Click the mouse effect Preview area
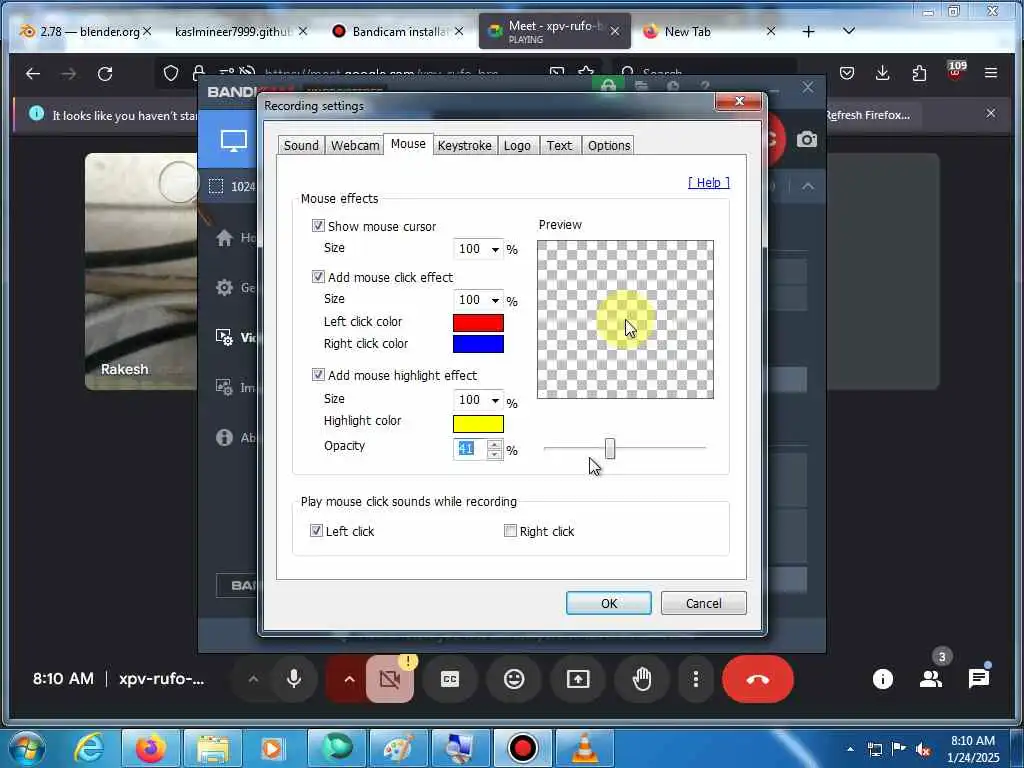Image resolution: width=1024 pixels, height=768 pixels. [625, 319]
